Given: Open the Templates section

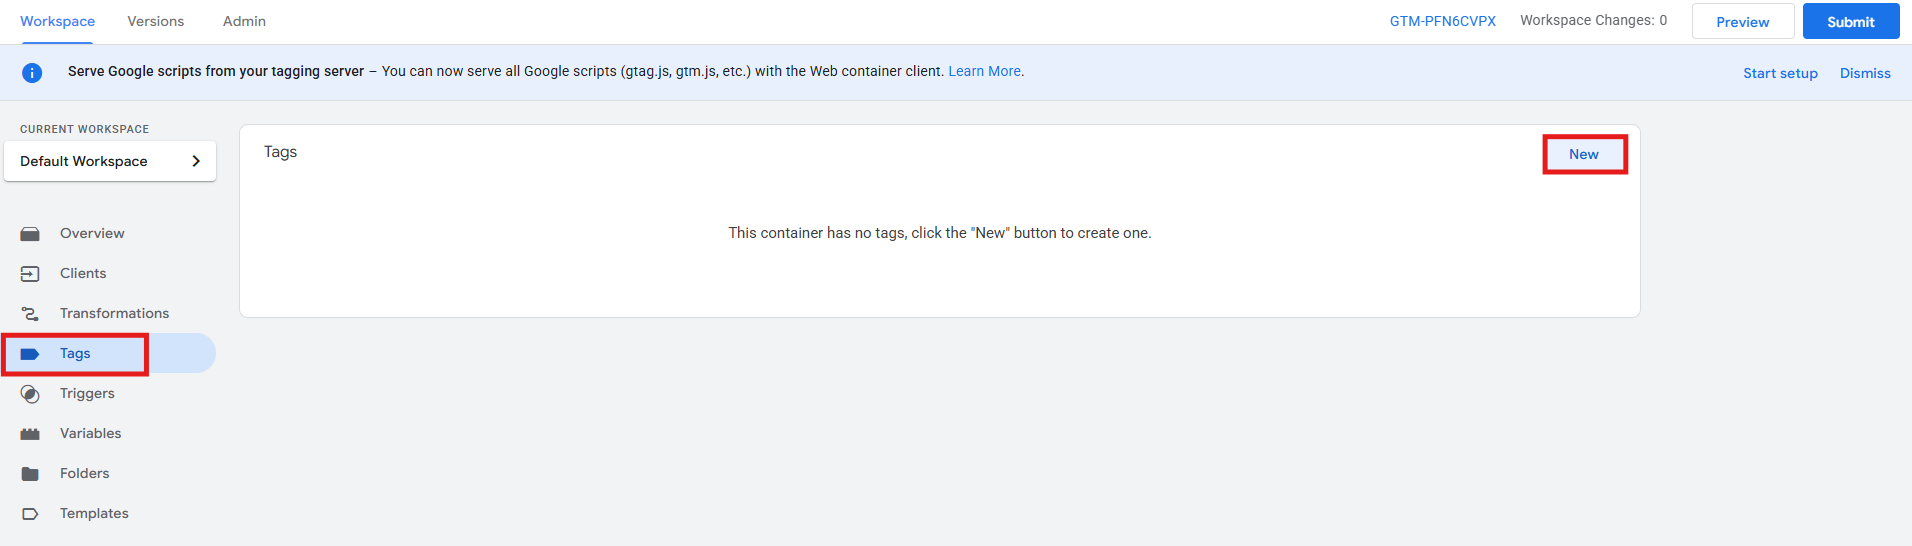Looking at the screenshot, I should (x=108, y=513).
